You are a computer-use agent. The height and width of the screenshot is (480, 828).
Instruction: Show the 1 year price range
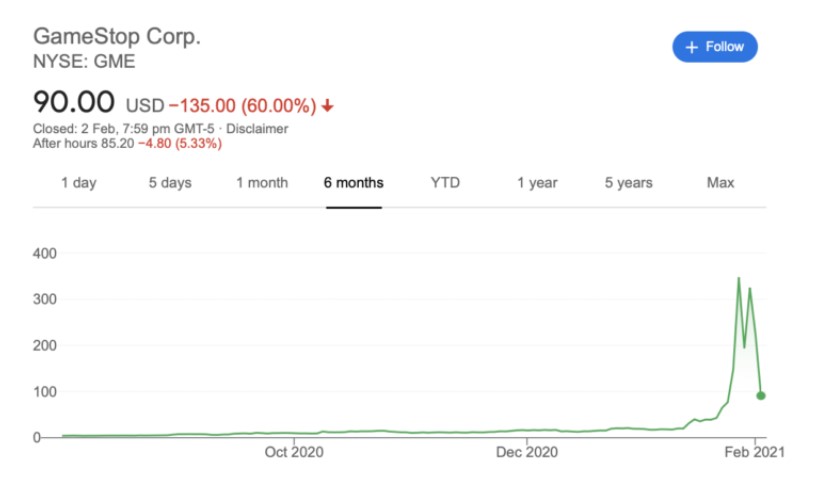tap(537, 183)
